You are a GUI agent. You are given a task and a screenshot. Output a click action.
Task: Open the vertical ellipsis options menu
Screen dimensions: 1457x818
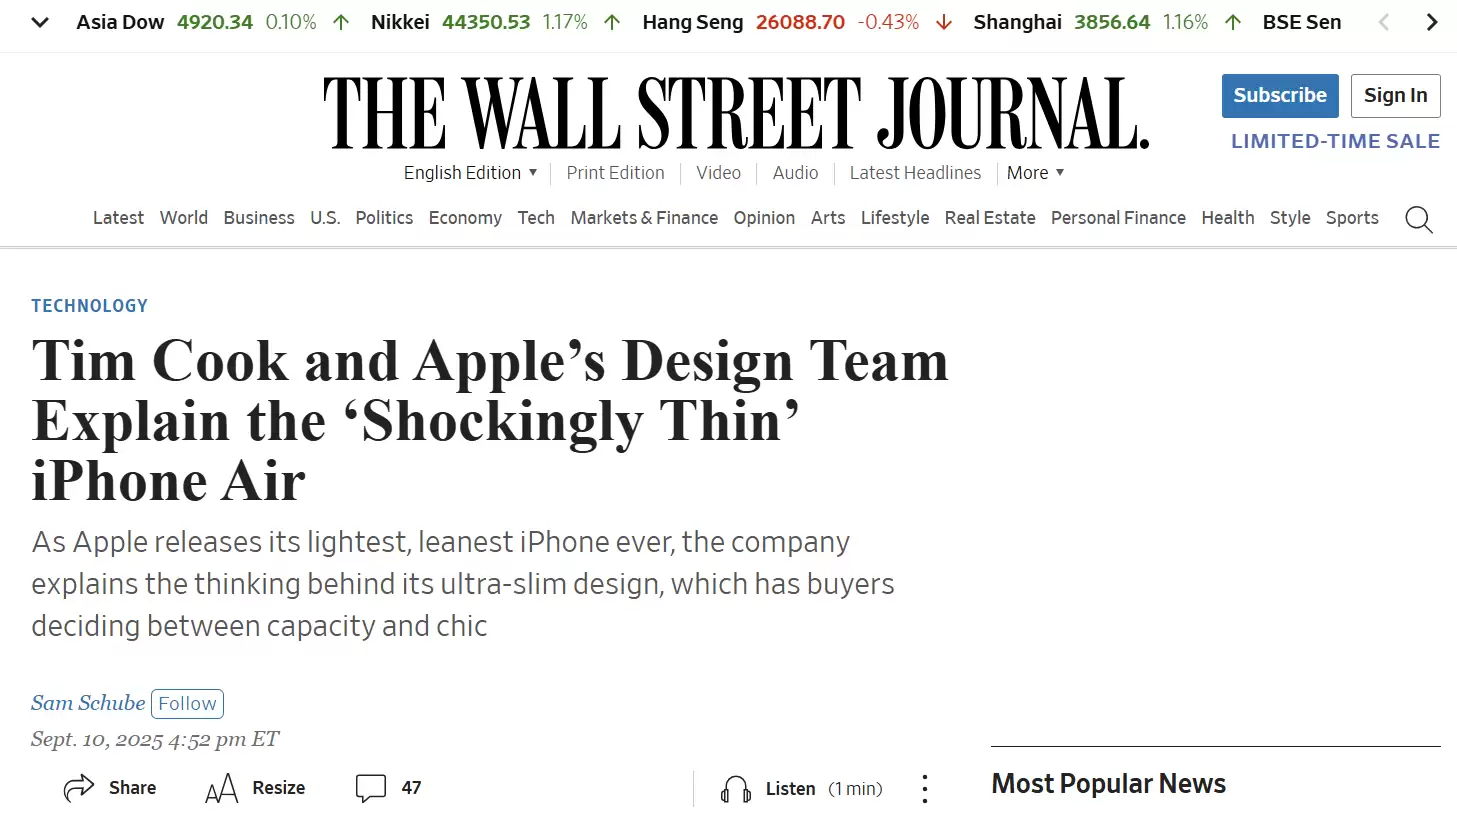[925, 788]
